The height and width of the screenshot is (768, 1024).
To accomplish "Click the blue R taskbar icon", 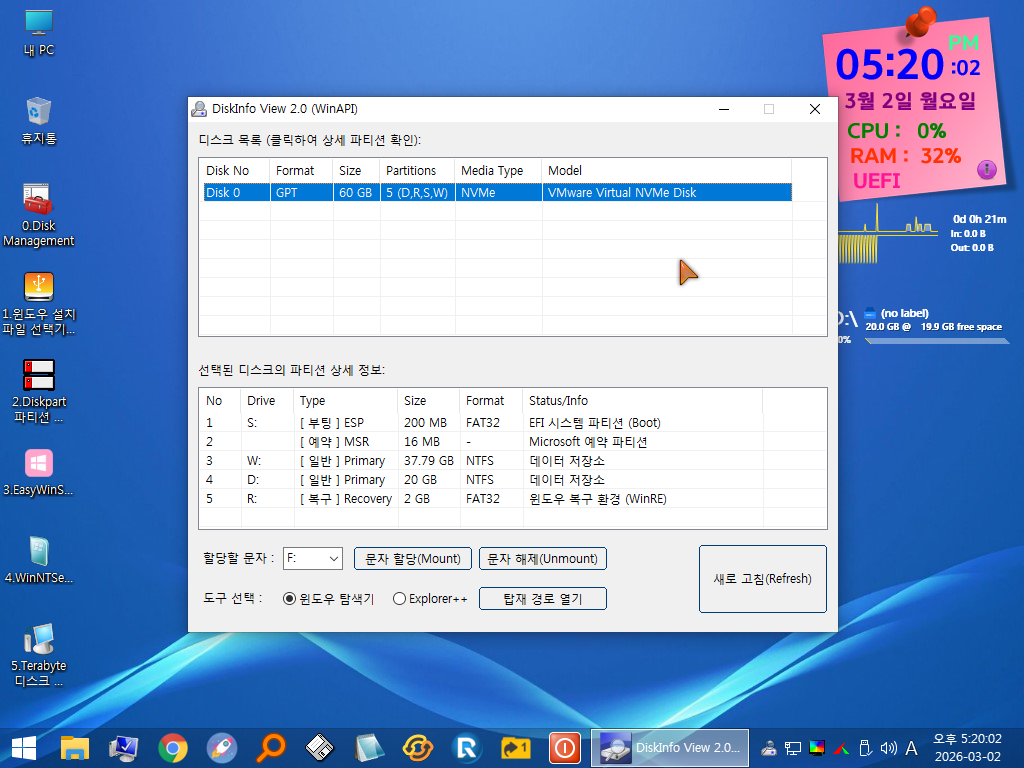I will pos(467,748).
